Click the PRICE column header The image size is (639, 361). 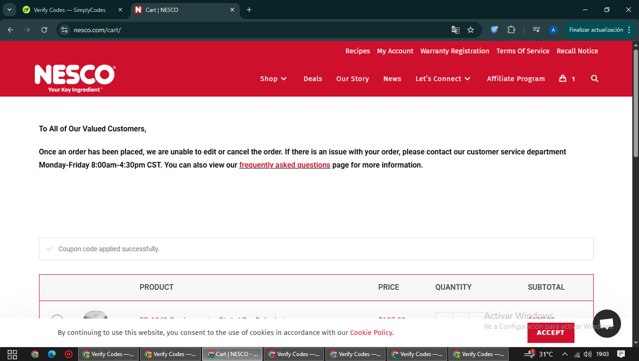(388, 287)
